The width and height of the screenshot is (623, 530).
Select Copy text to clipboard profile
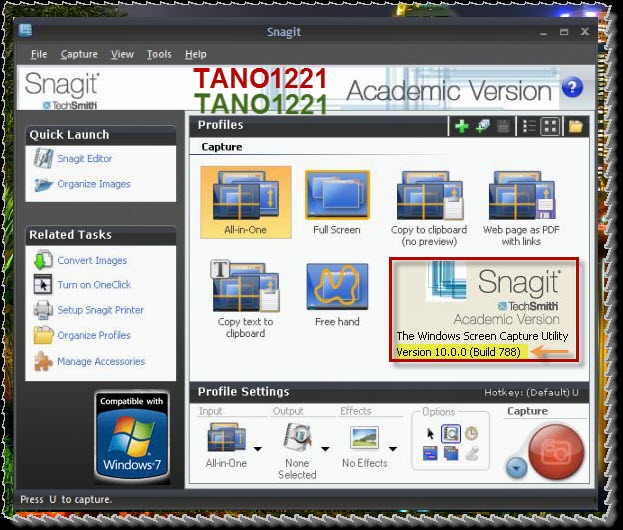(246, 299)
